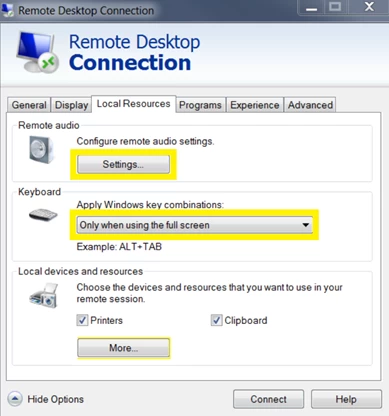Go to the Experience tab

(x=255, y=105)
